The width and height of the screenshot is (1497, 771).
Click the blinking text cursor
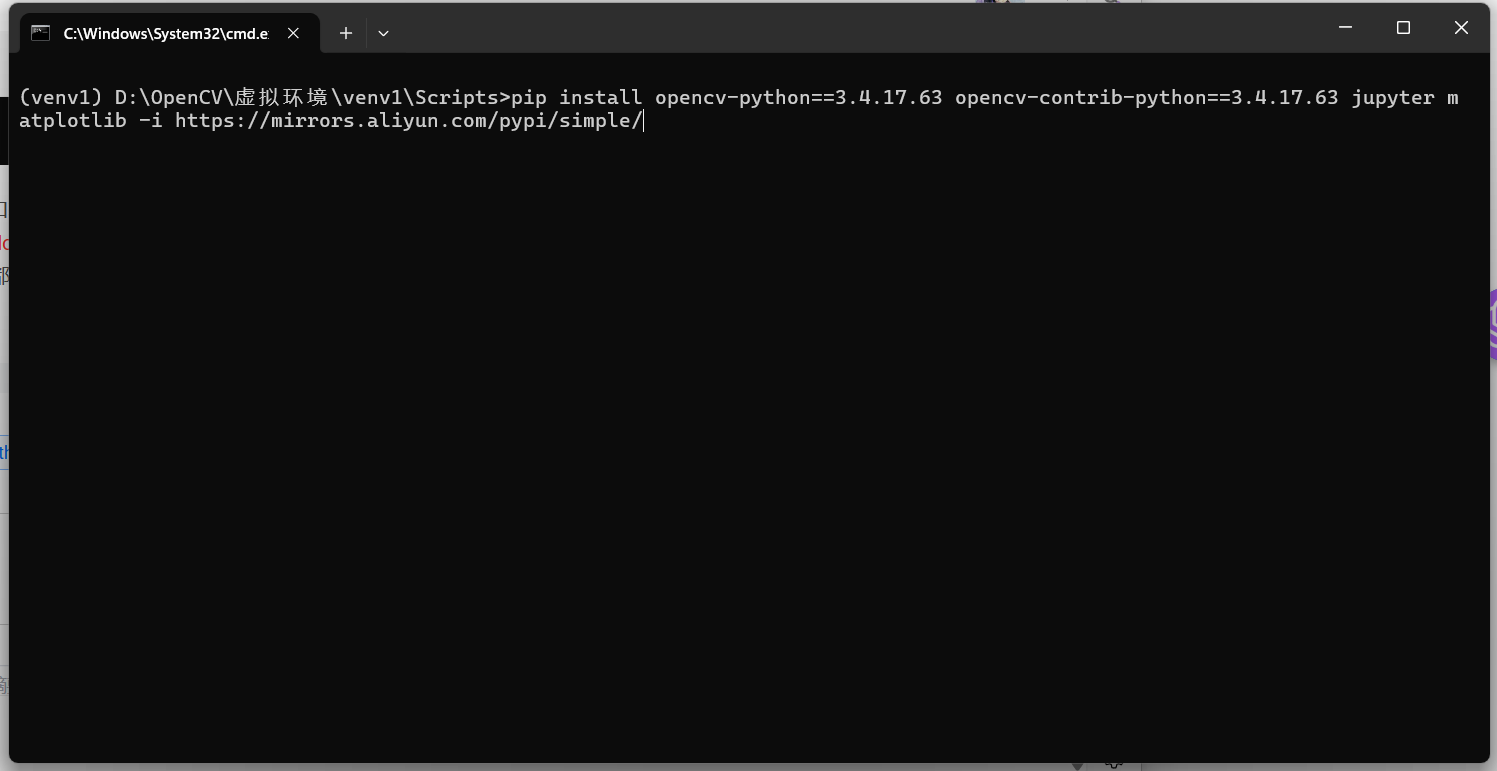644,120
